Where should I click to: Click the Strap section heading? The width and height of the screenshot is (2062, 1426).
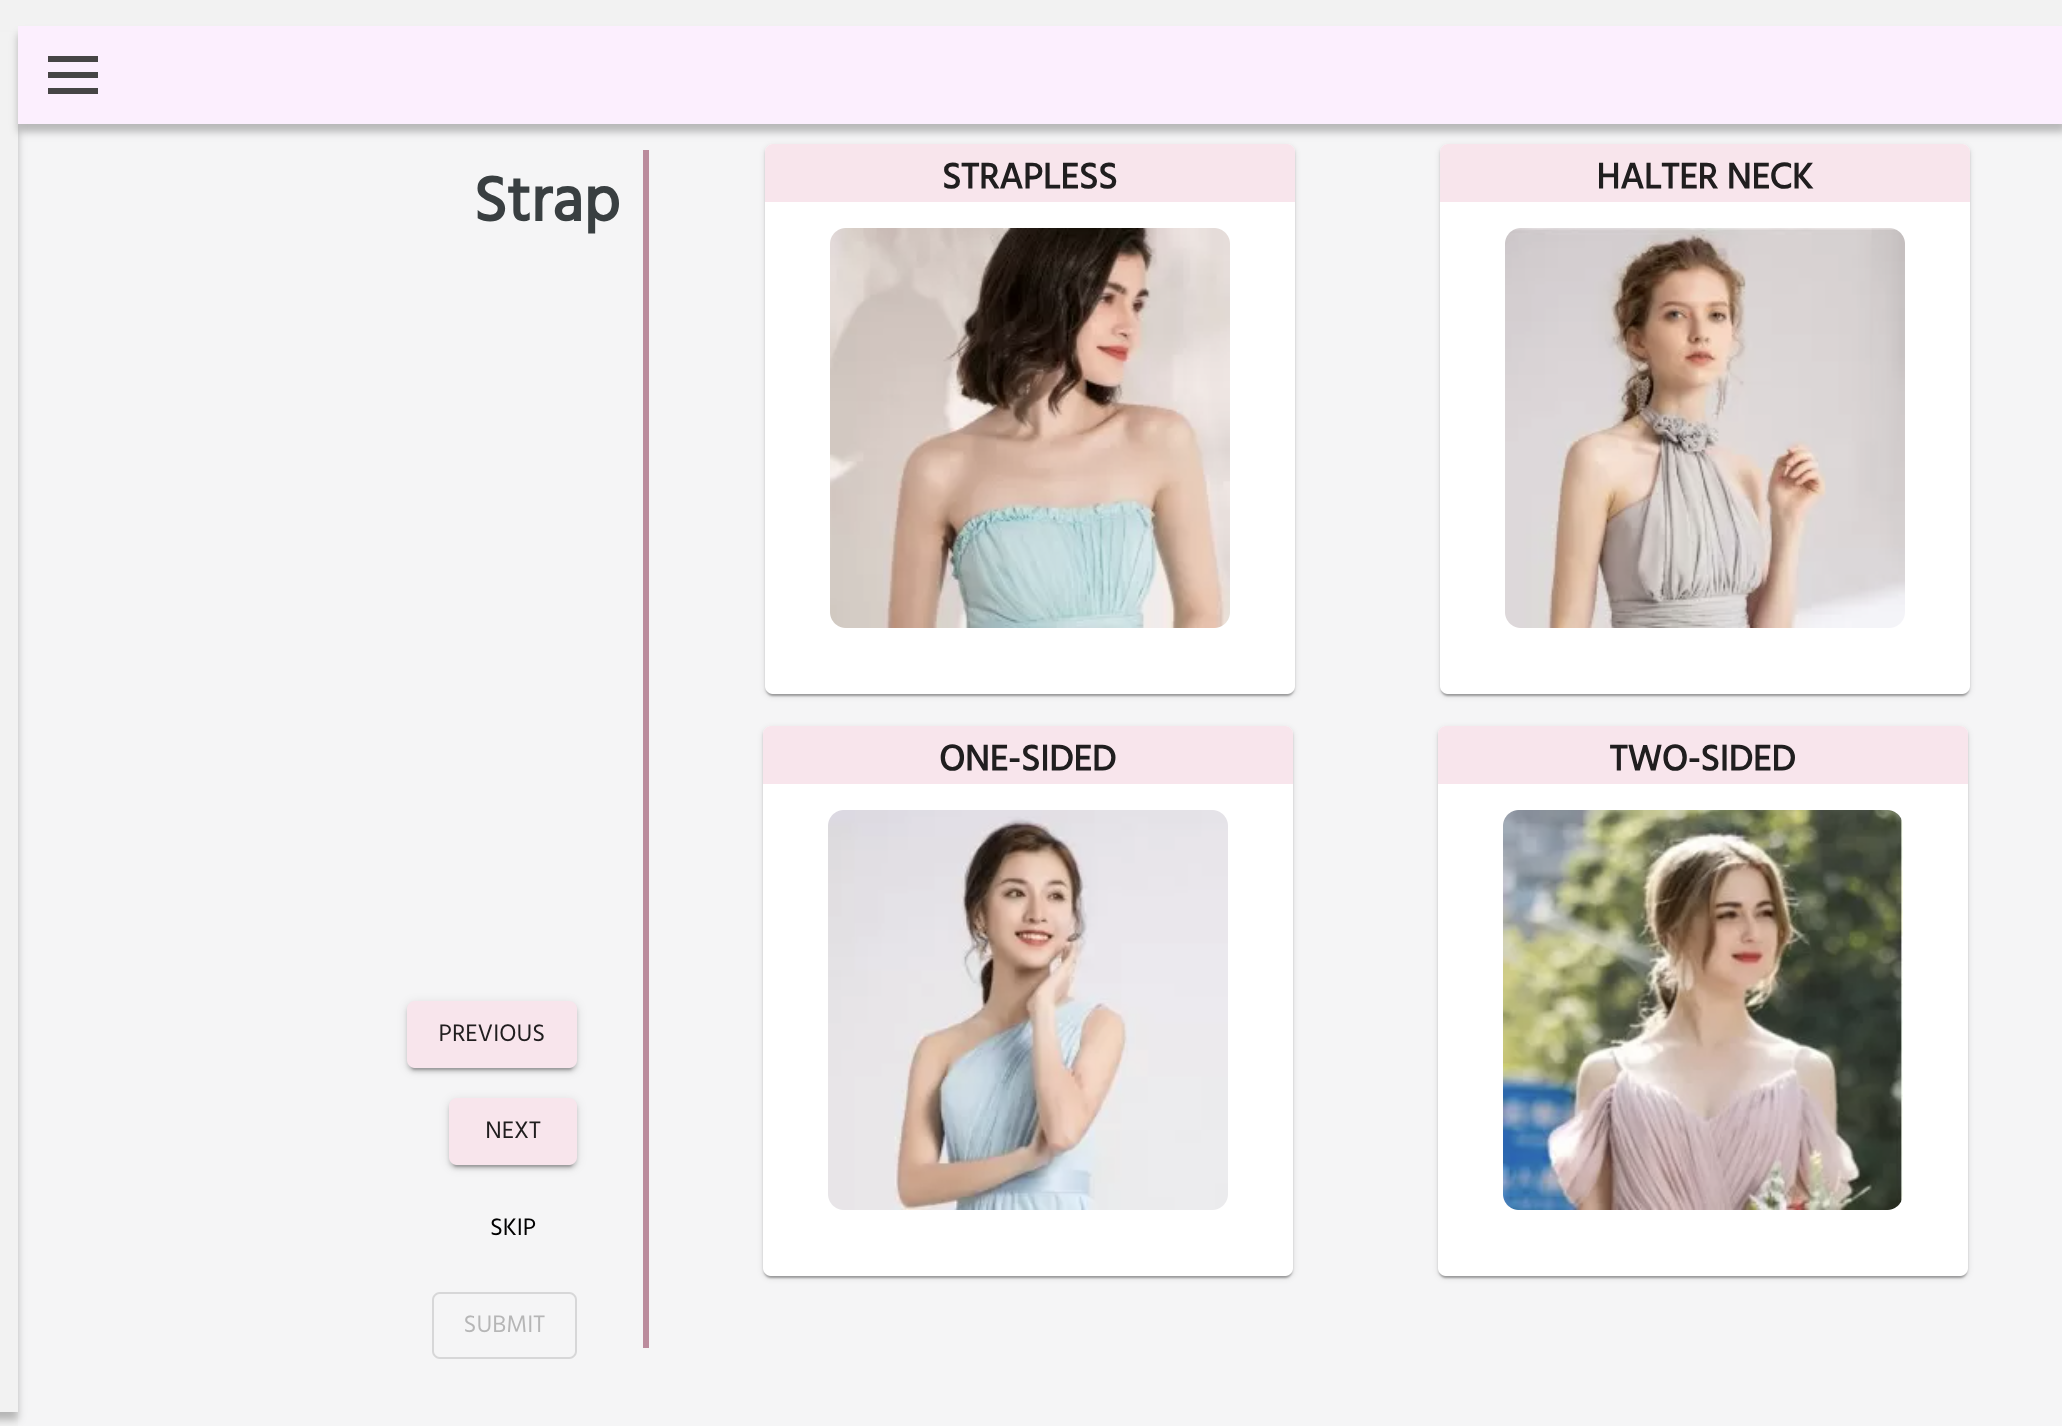(547, 200)
